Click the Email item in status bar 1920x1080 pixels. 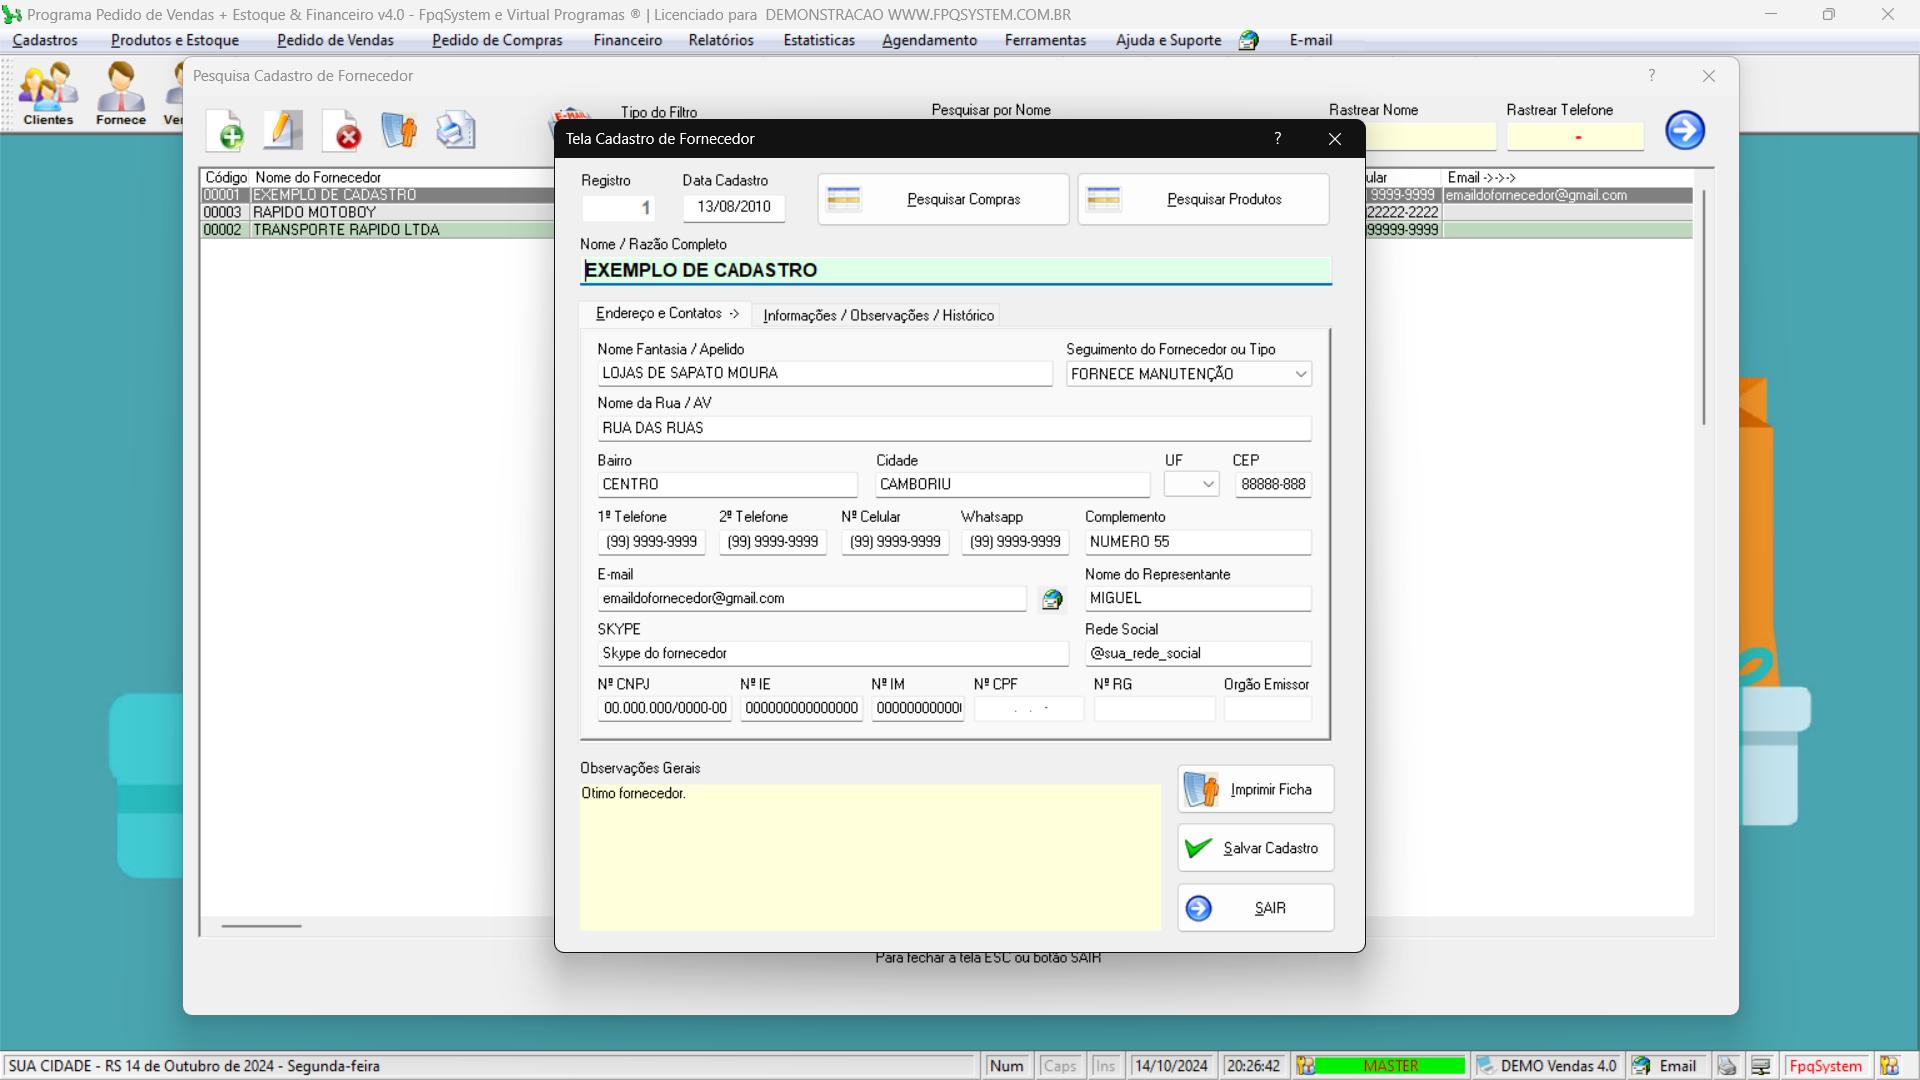1668,1066
